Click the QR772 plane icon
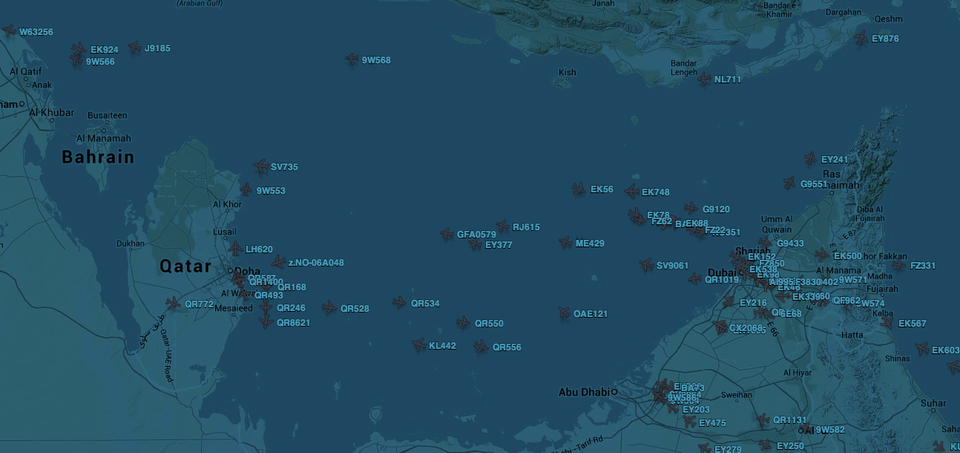Image resolution: width=960 pixels, height=453 pixels. (x=174, y=304)
